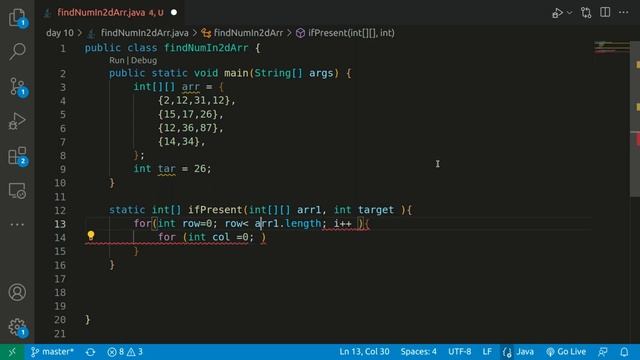Open changes compare icon in title bar
This screenshot has width=640, height=360.
pyautogui.click(x=586, y=13)
